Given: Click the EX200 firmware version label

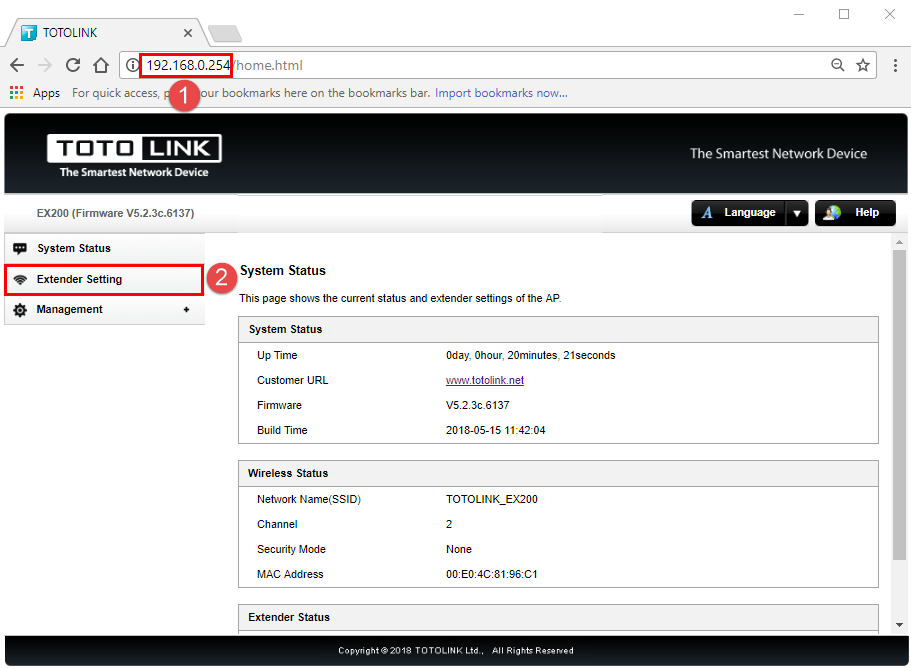Looking at the screenshot, I should coord(116,213).
